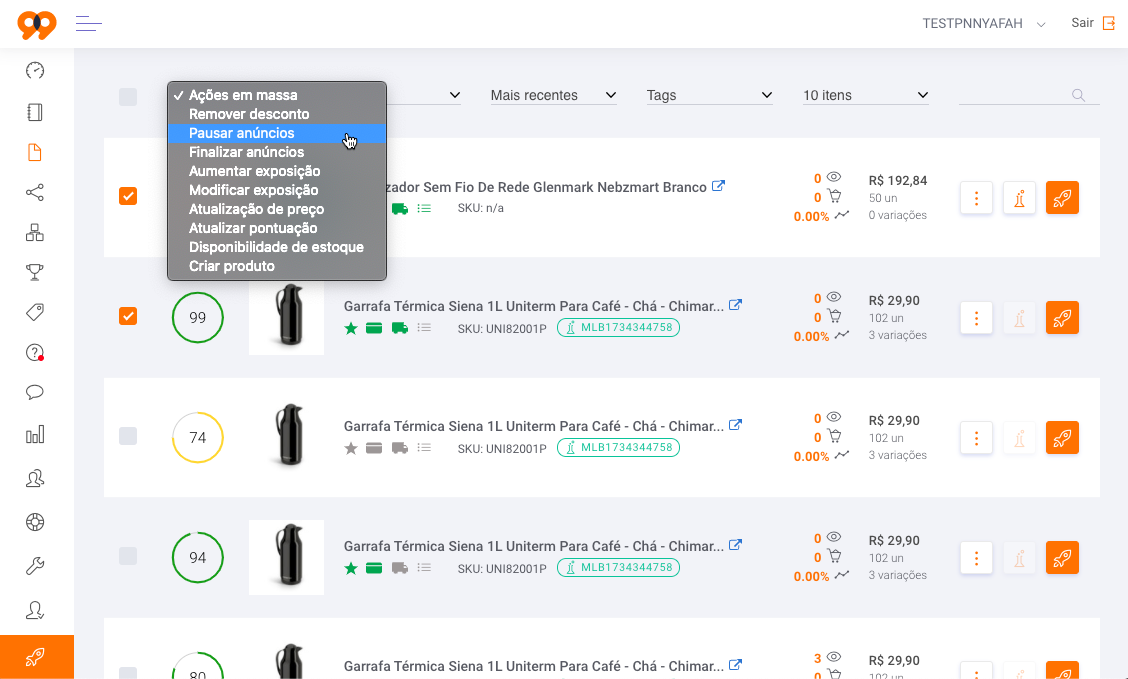Click MLB1734344758 tag on score 94 row

[619, 568]
